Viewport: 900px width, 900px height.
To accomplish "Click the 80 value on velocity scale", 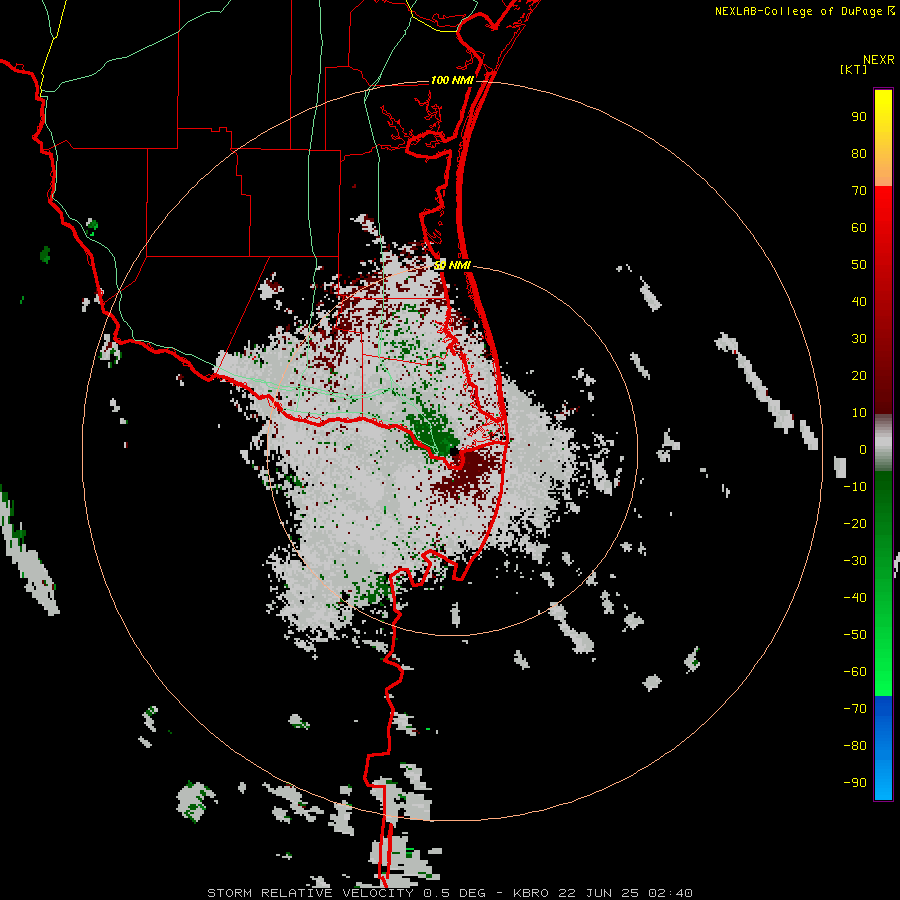I will [859, 154].
